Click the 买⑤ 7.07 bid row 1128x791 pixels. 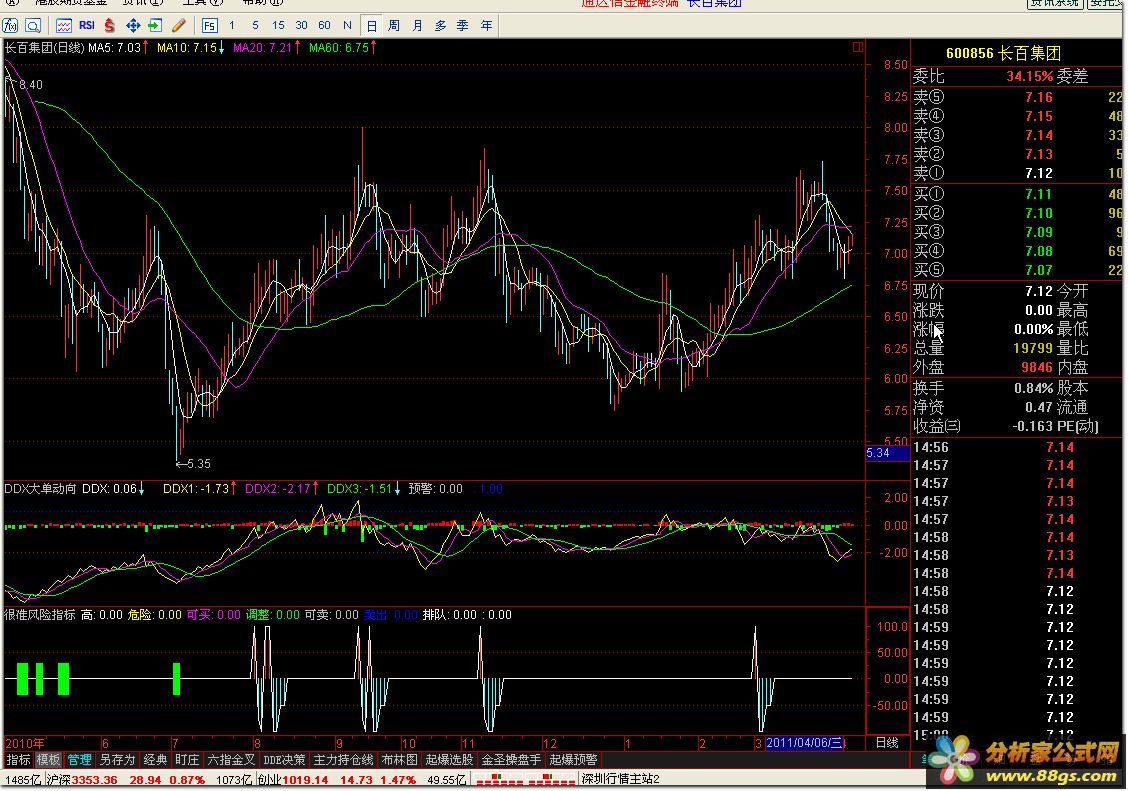click(1017, 270)
